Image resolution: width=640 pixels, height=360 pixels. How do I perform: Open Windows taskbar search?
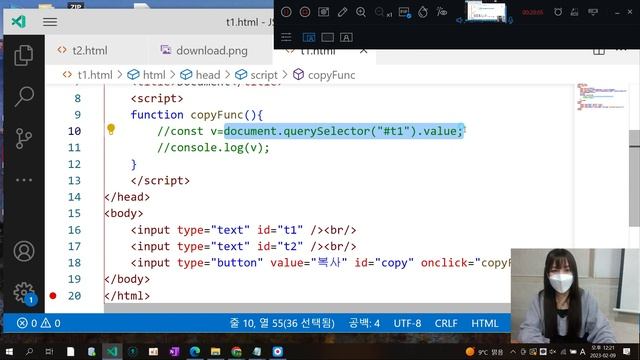click(29, 351)
